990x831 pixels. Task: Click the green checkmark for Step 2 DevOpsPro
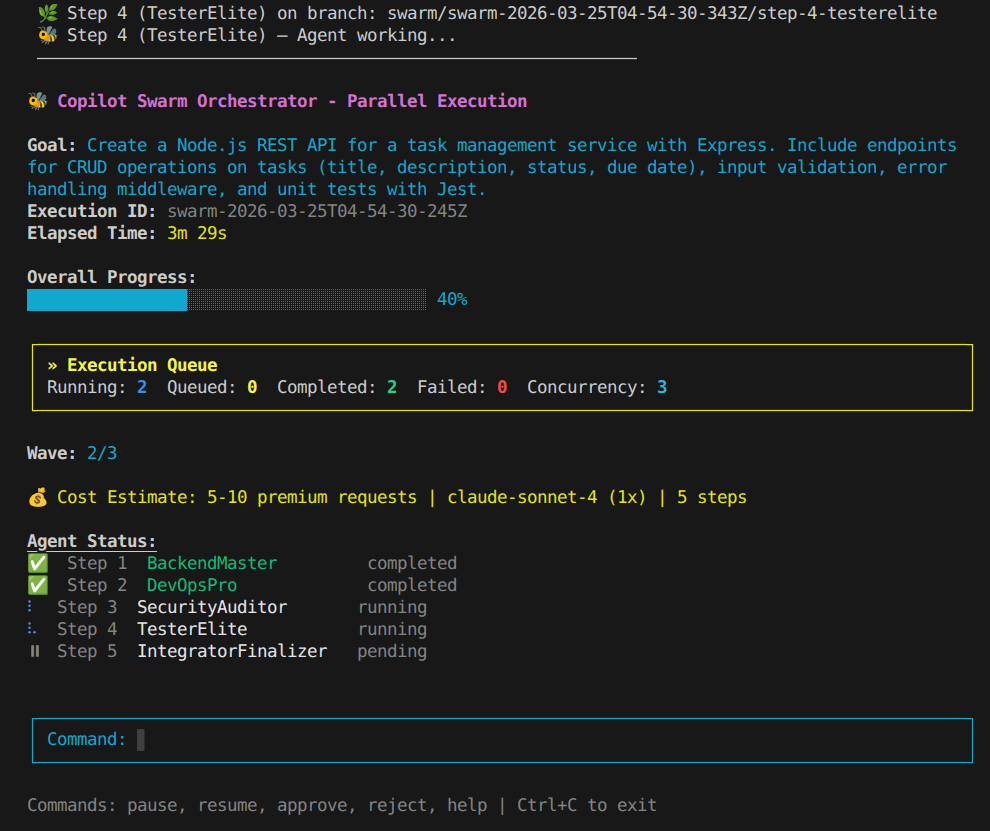[x=36, y=585]
